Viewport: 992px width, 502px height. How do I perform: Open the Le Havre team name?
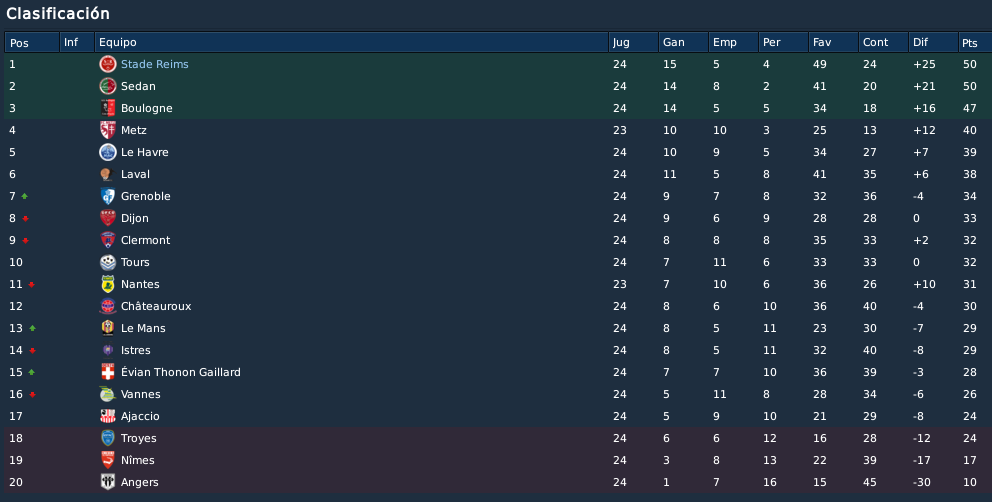click(144, 152)
